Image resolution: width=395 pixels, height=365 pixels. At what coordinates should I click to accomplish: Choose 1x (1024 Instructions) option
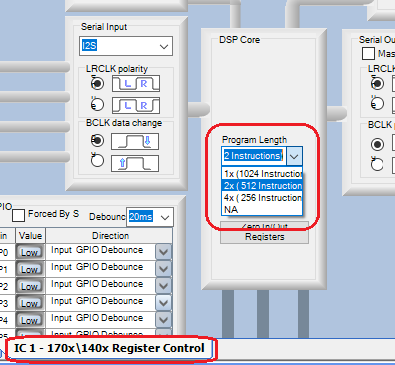coord(262,174)
